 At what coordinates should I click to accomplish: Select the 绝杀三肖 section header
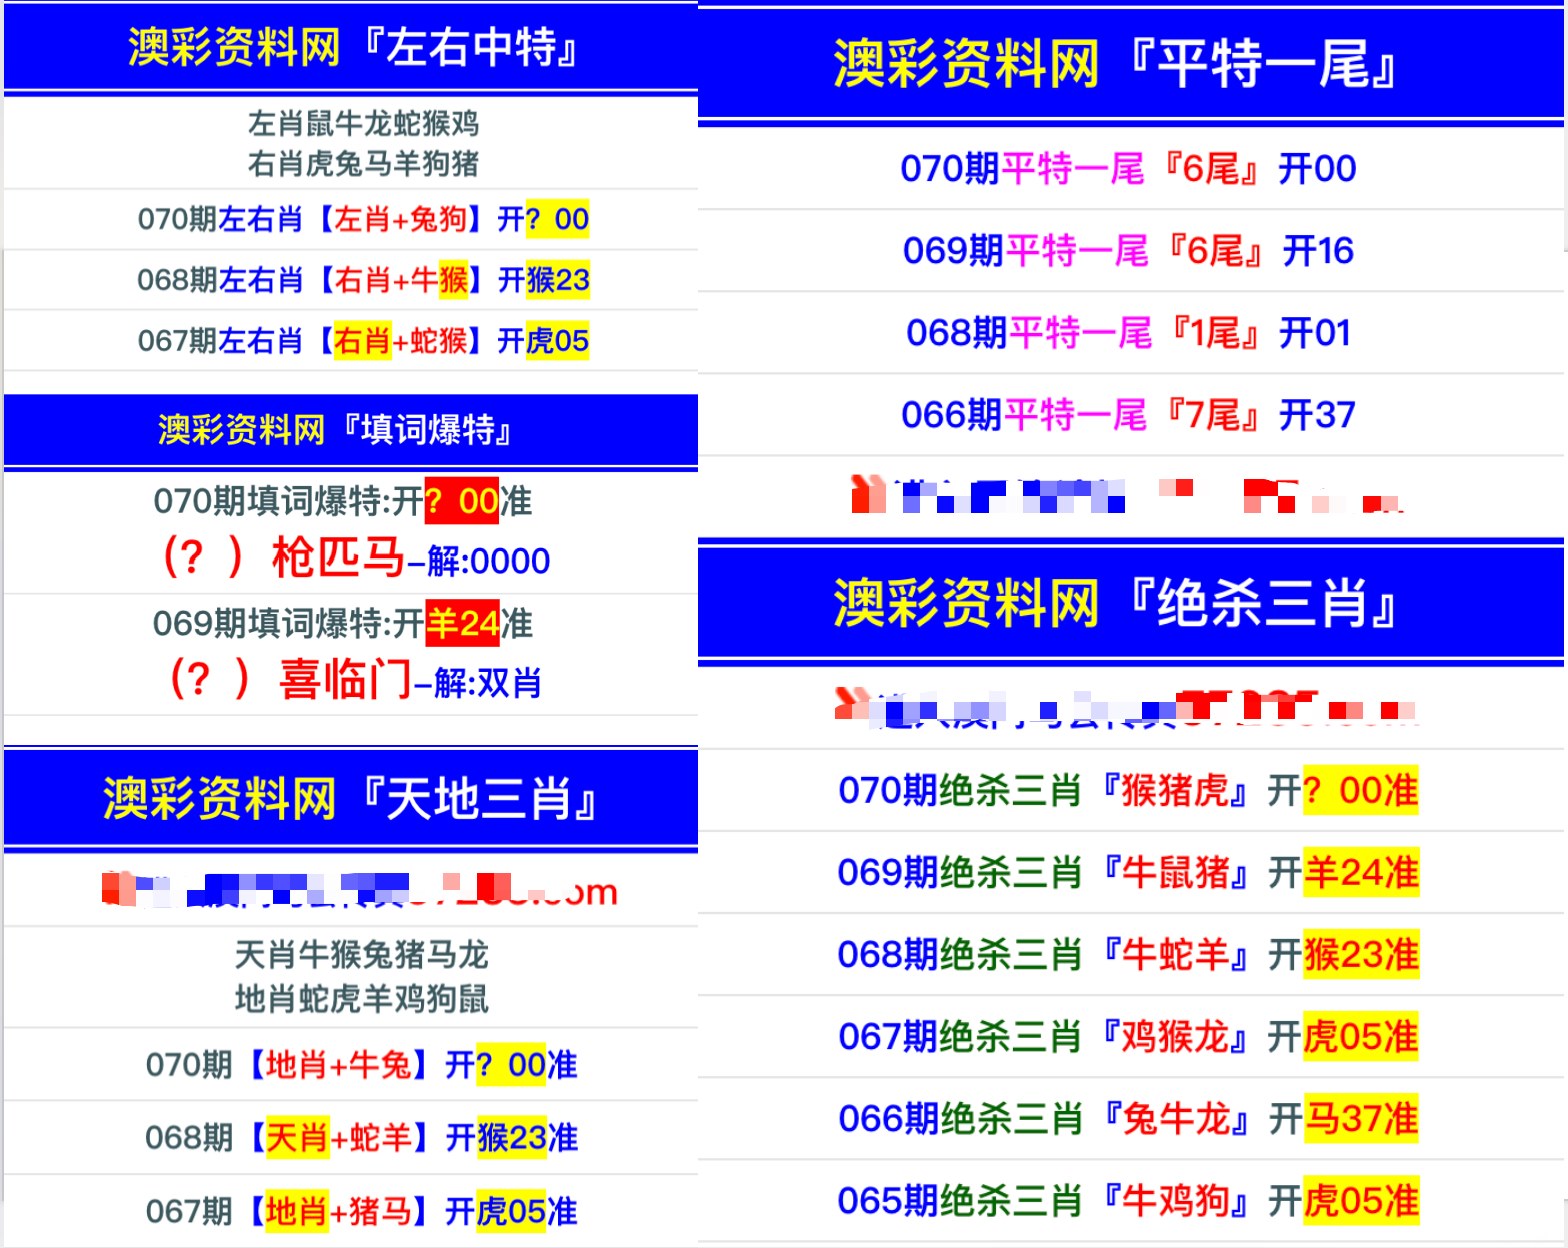coord(1115,603)
